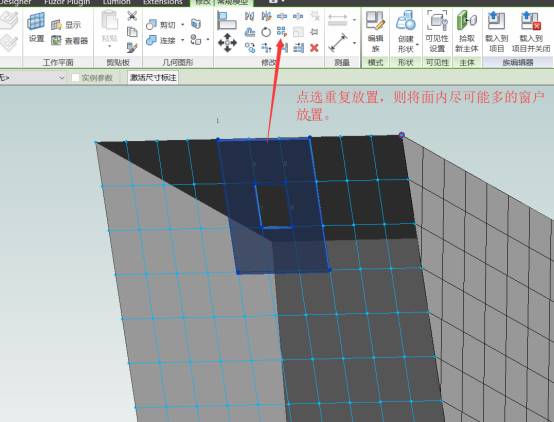Screen dimensions: 554x422
Task: Open the 查看器 work plane viewer
Action: click(69, 40)
